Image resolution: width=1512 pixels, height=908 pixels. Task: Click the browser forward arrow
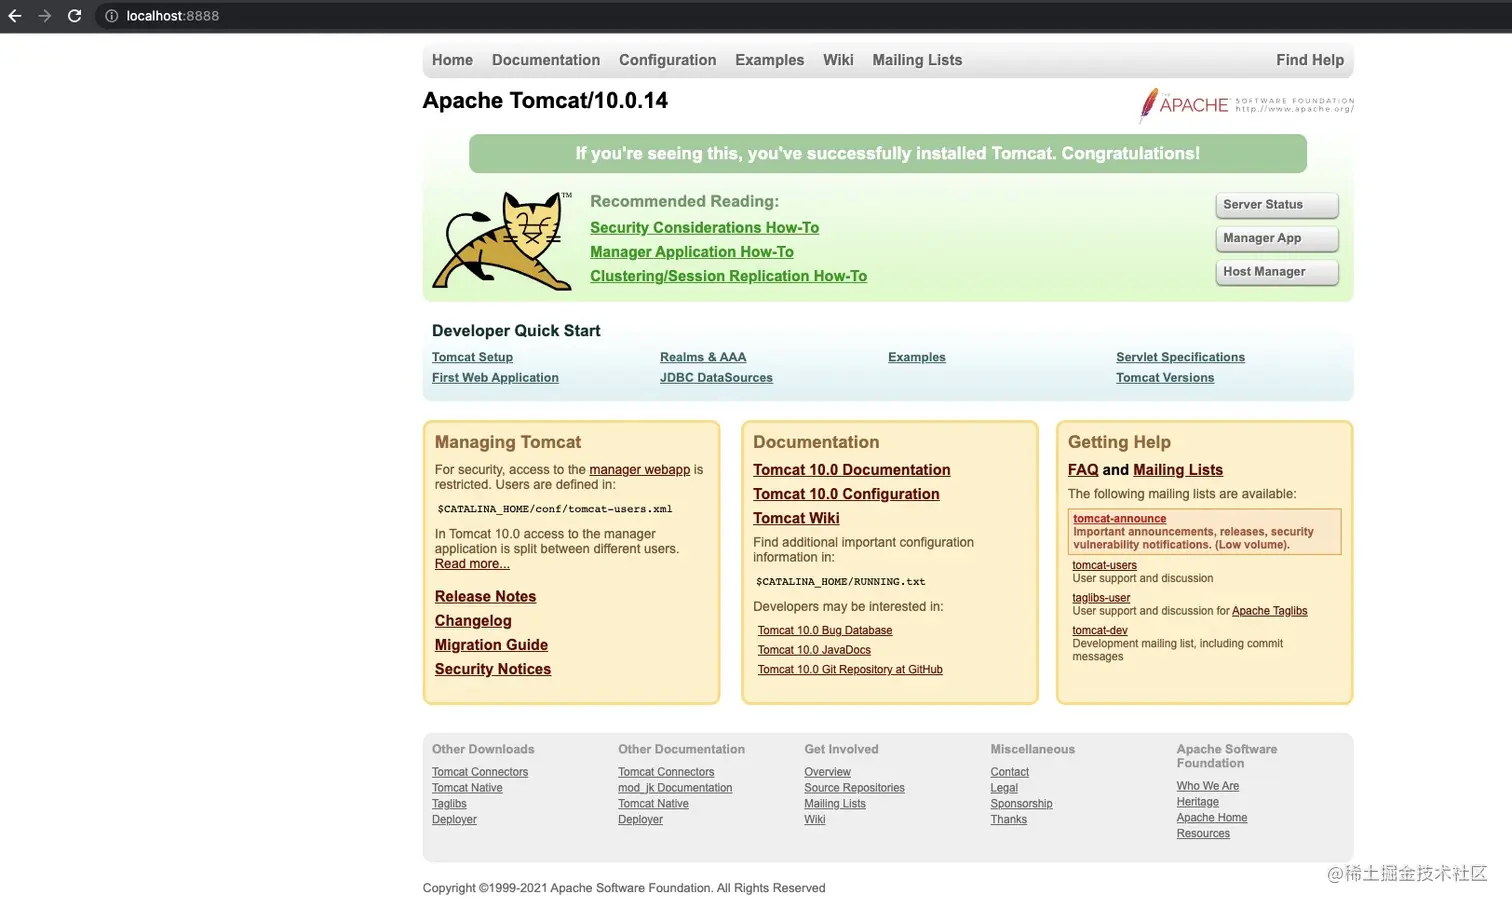[44, 16]
